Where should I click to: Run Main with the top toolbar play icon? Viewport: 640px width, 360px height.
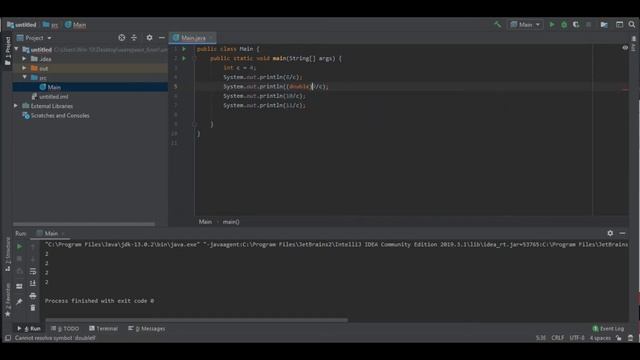[x=552, y=25]
